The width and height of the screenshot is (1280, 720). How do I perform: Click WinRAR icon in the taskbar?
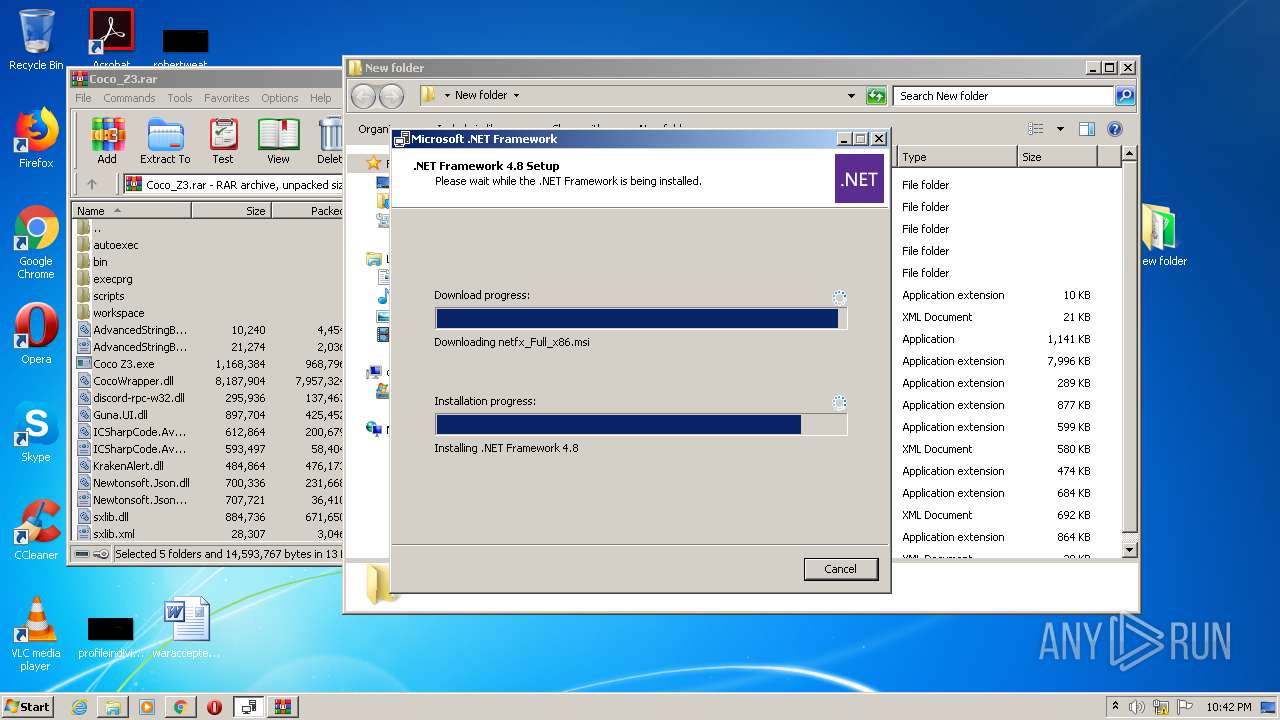tap(282, 707)
